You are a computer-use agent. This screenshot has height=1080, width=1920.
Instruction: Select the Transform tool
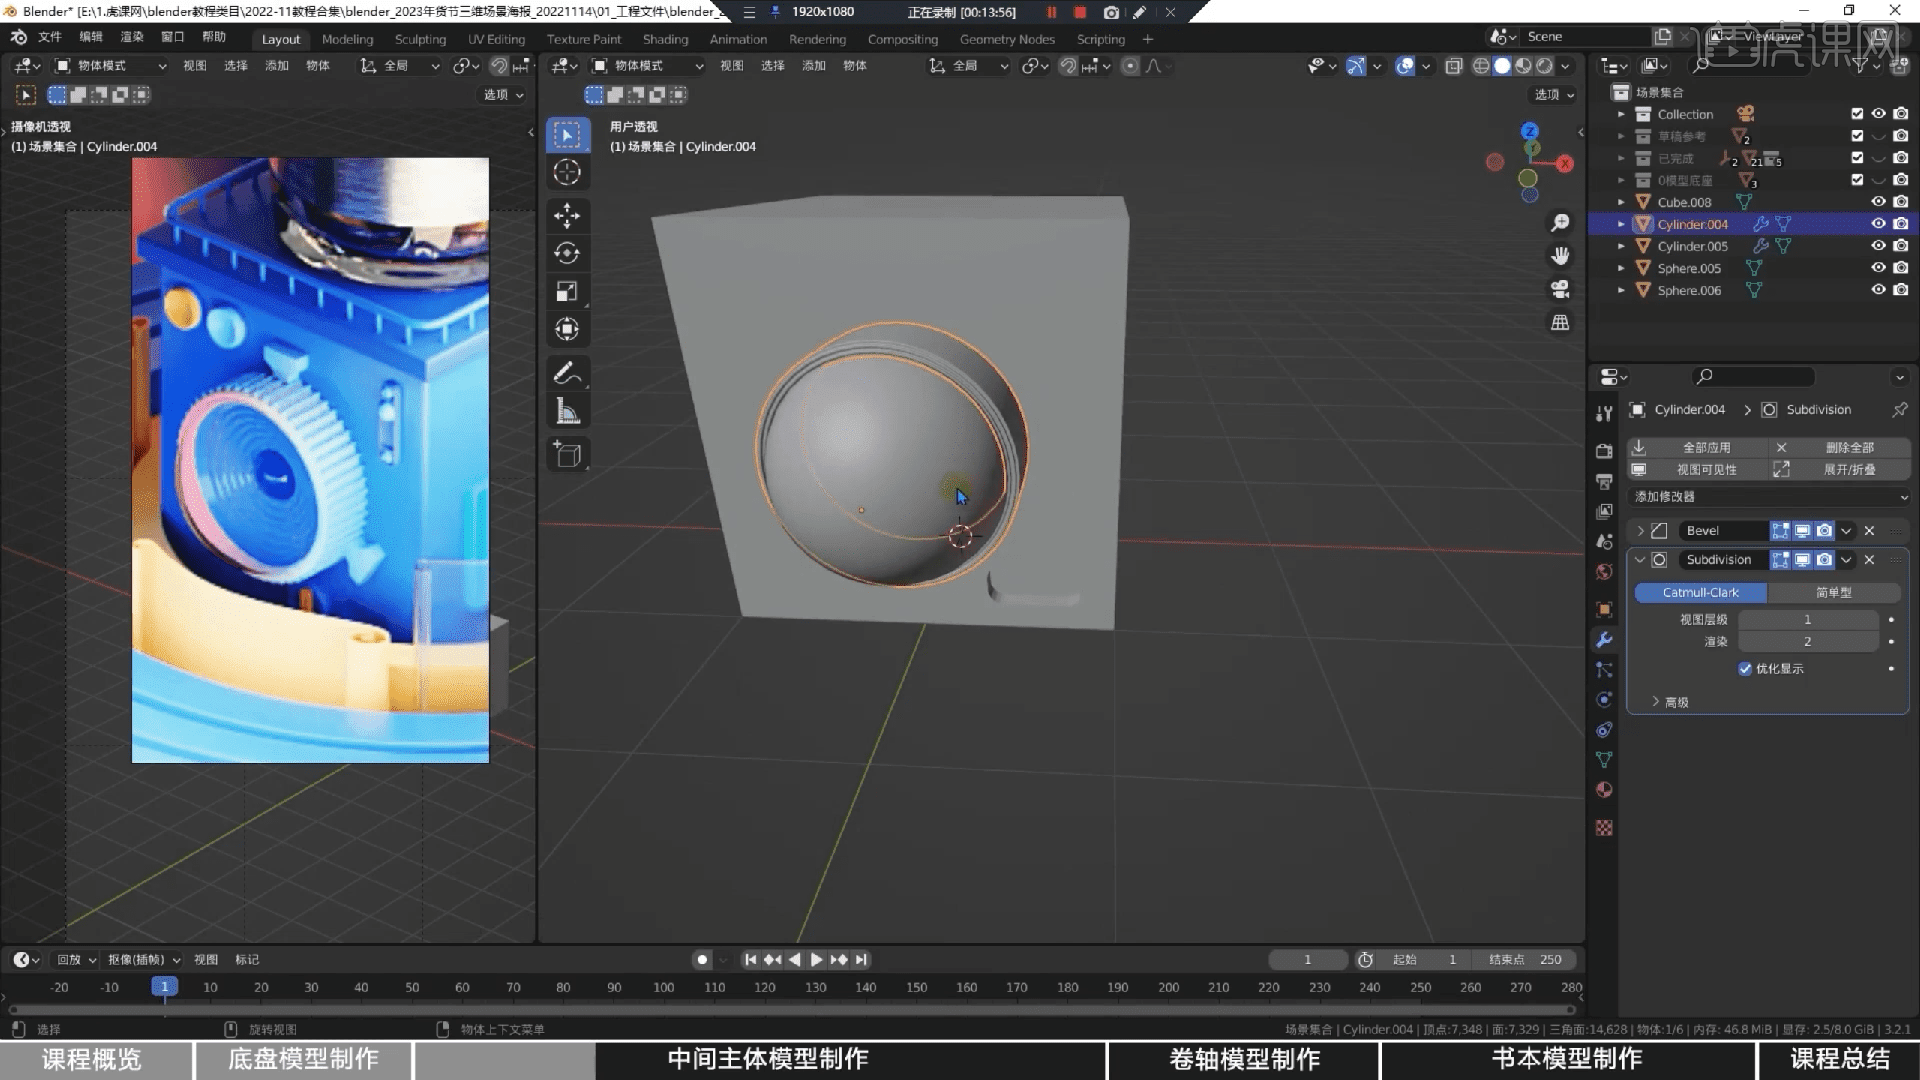(x=567, y=329)
